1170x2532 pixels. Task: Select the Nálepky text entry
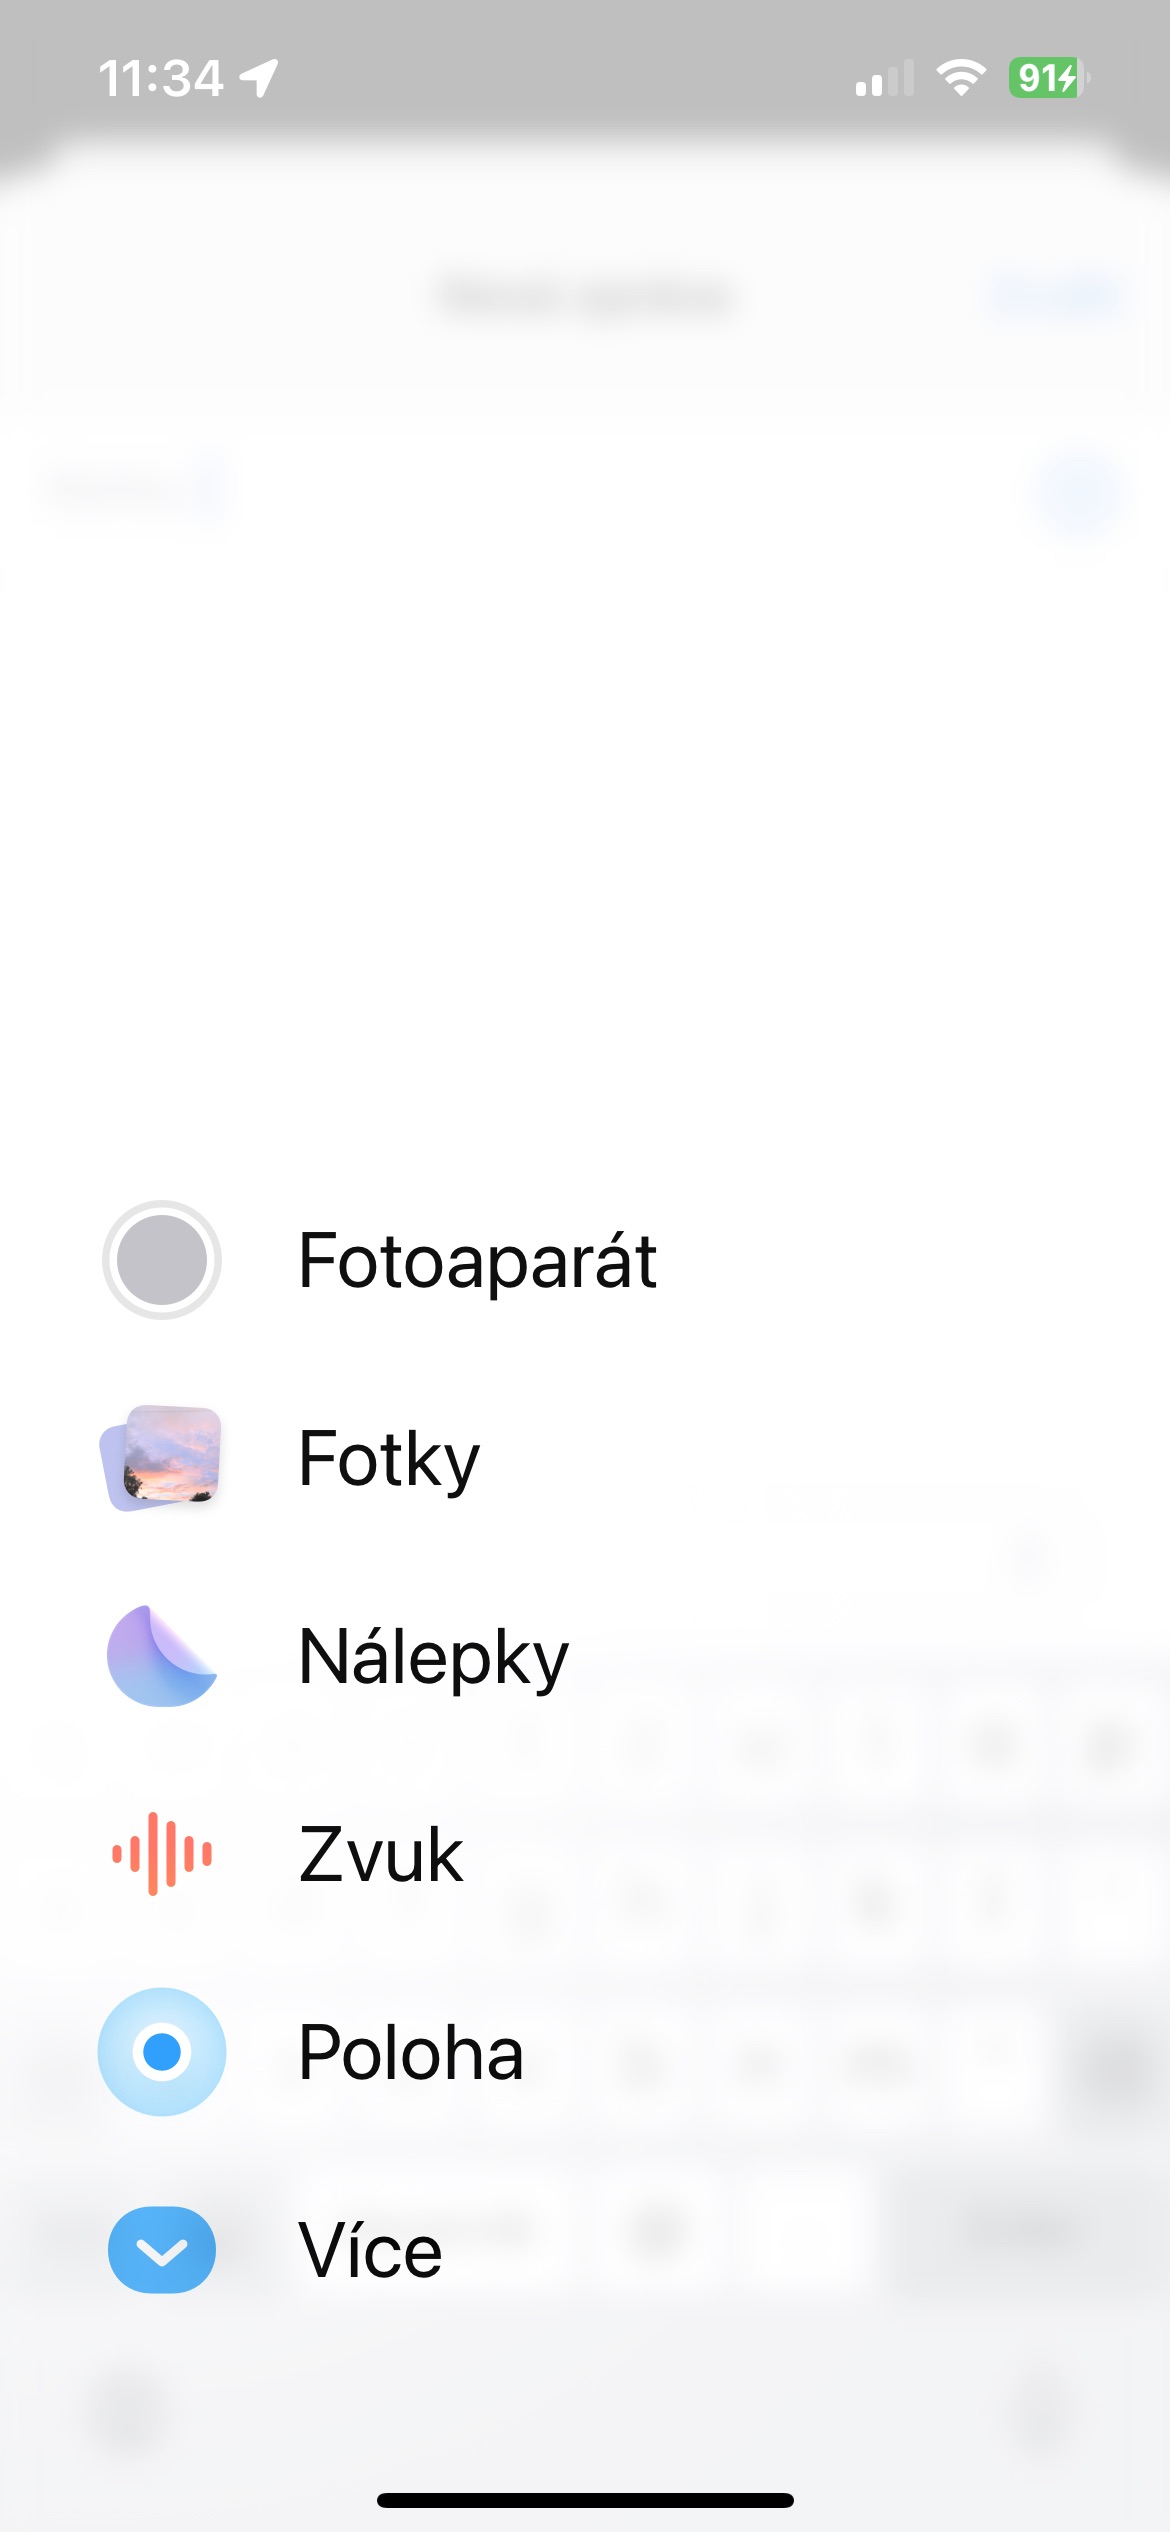click(433, 1656)
